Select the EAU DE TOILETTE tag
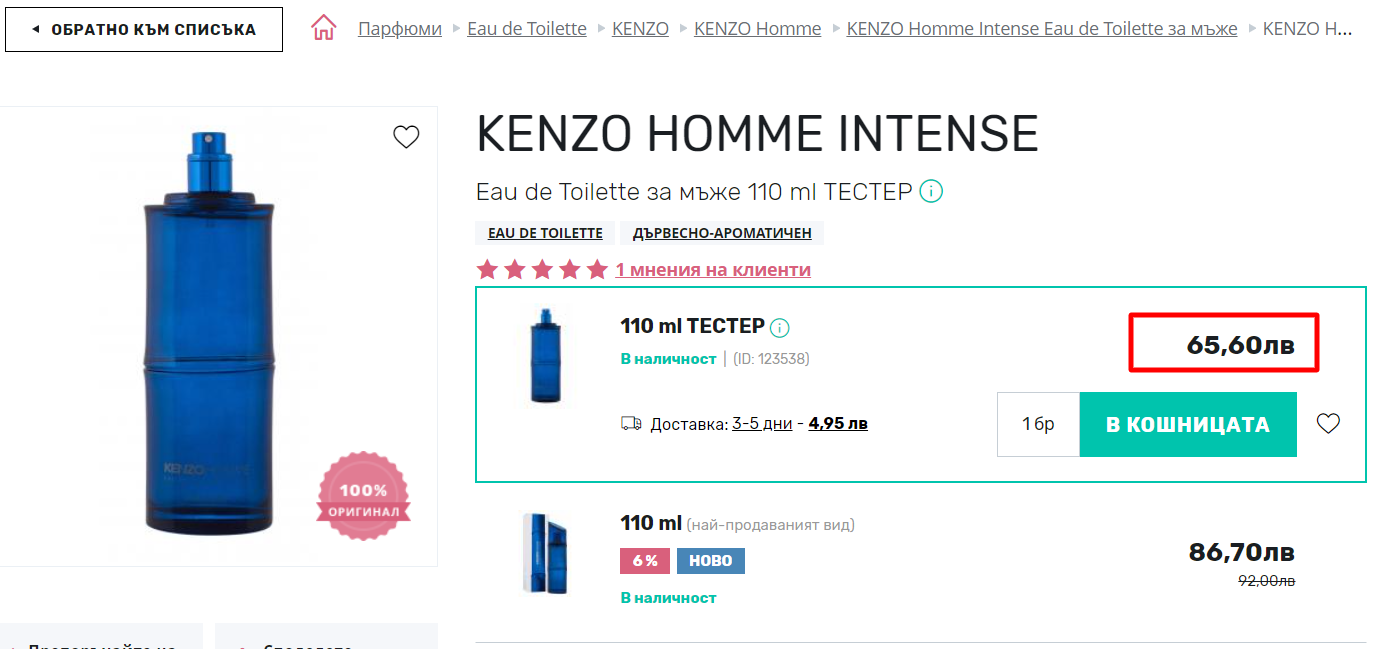1375x649 pixels. (545, 233)
